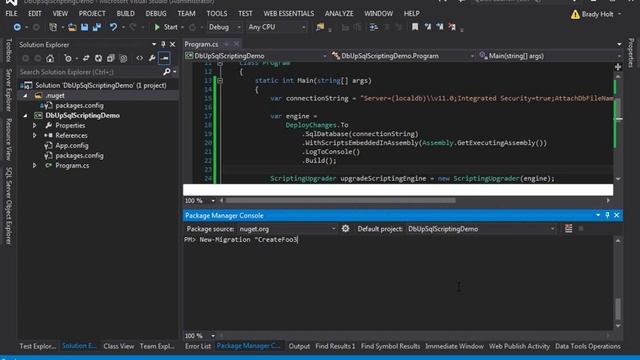Open the Toolbox side panel
The width and height of the screenshot is (640, 360).
pos(9,50)
